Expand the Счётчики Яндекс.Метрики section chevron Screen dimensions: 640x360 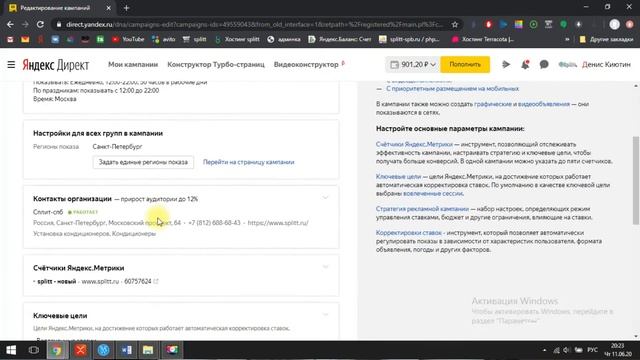325,267
